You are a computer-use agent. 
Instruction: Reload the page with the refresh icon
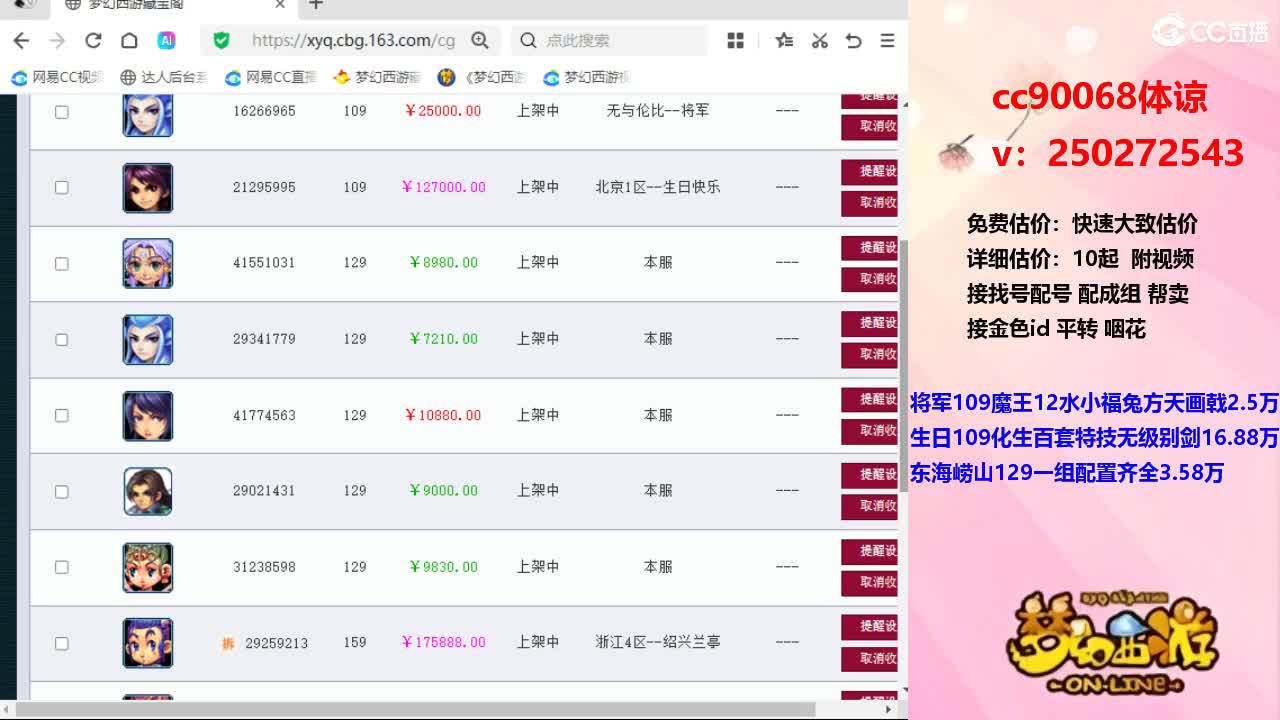coord(93,40)
